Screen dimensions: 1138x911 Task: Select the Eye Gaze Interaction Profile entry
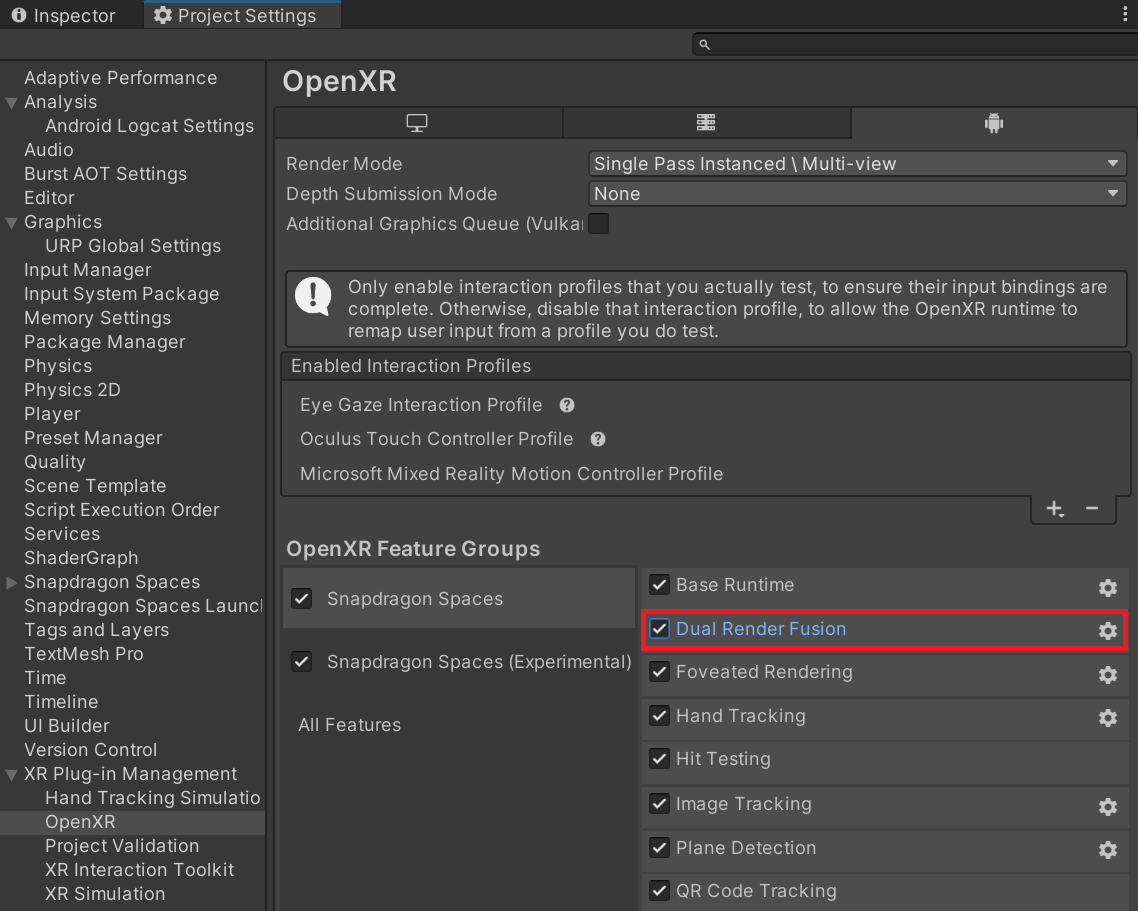tap(421, 405)
